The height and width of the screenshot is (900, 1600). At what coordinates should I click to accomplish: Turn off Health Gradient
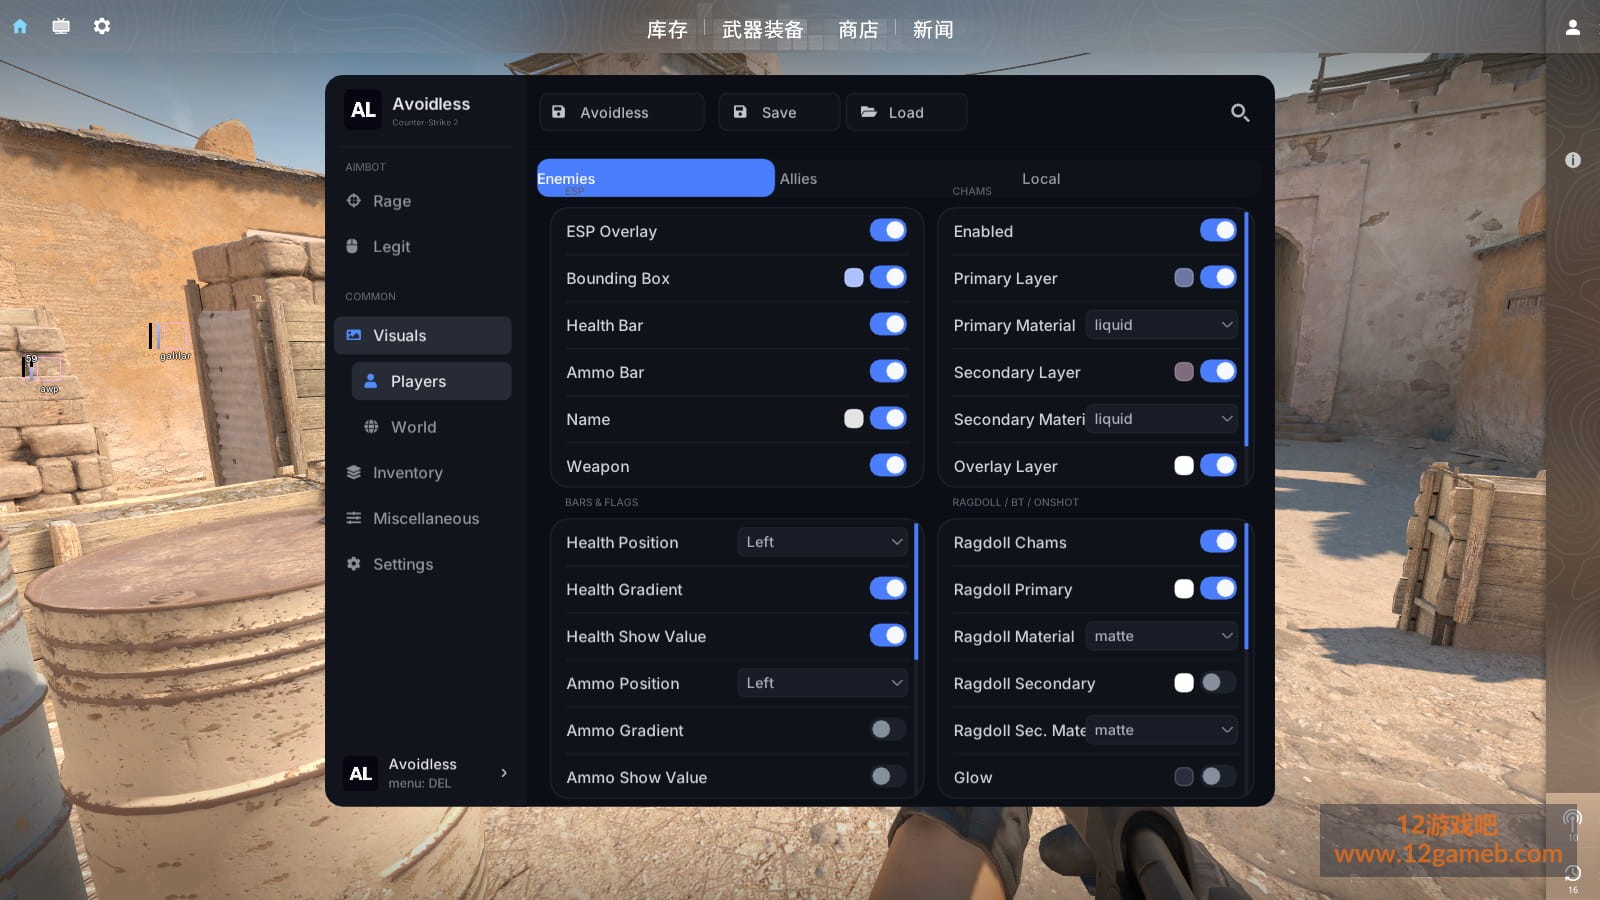click(888, 589)
